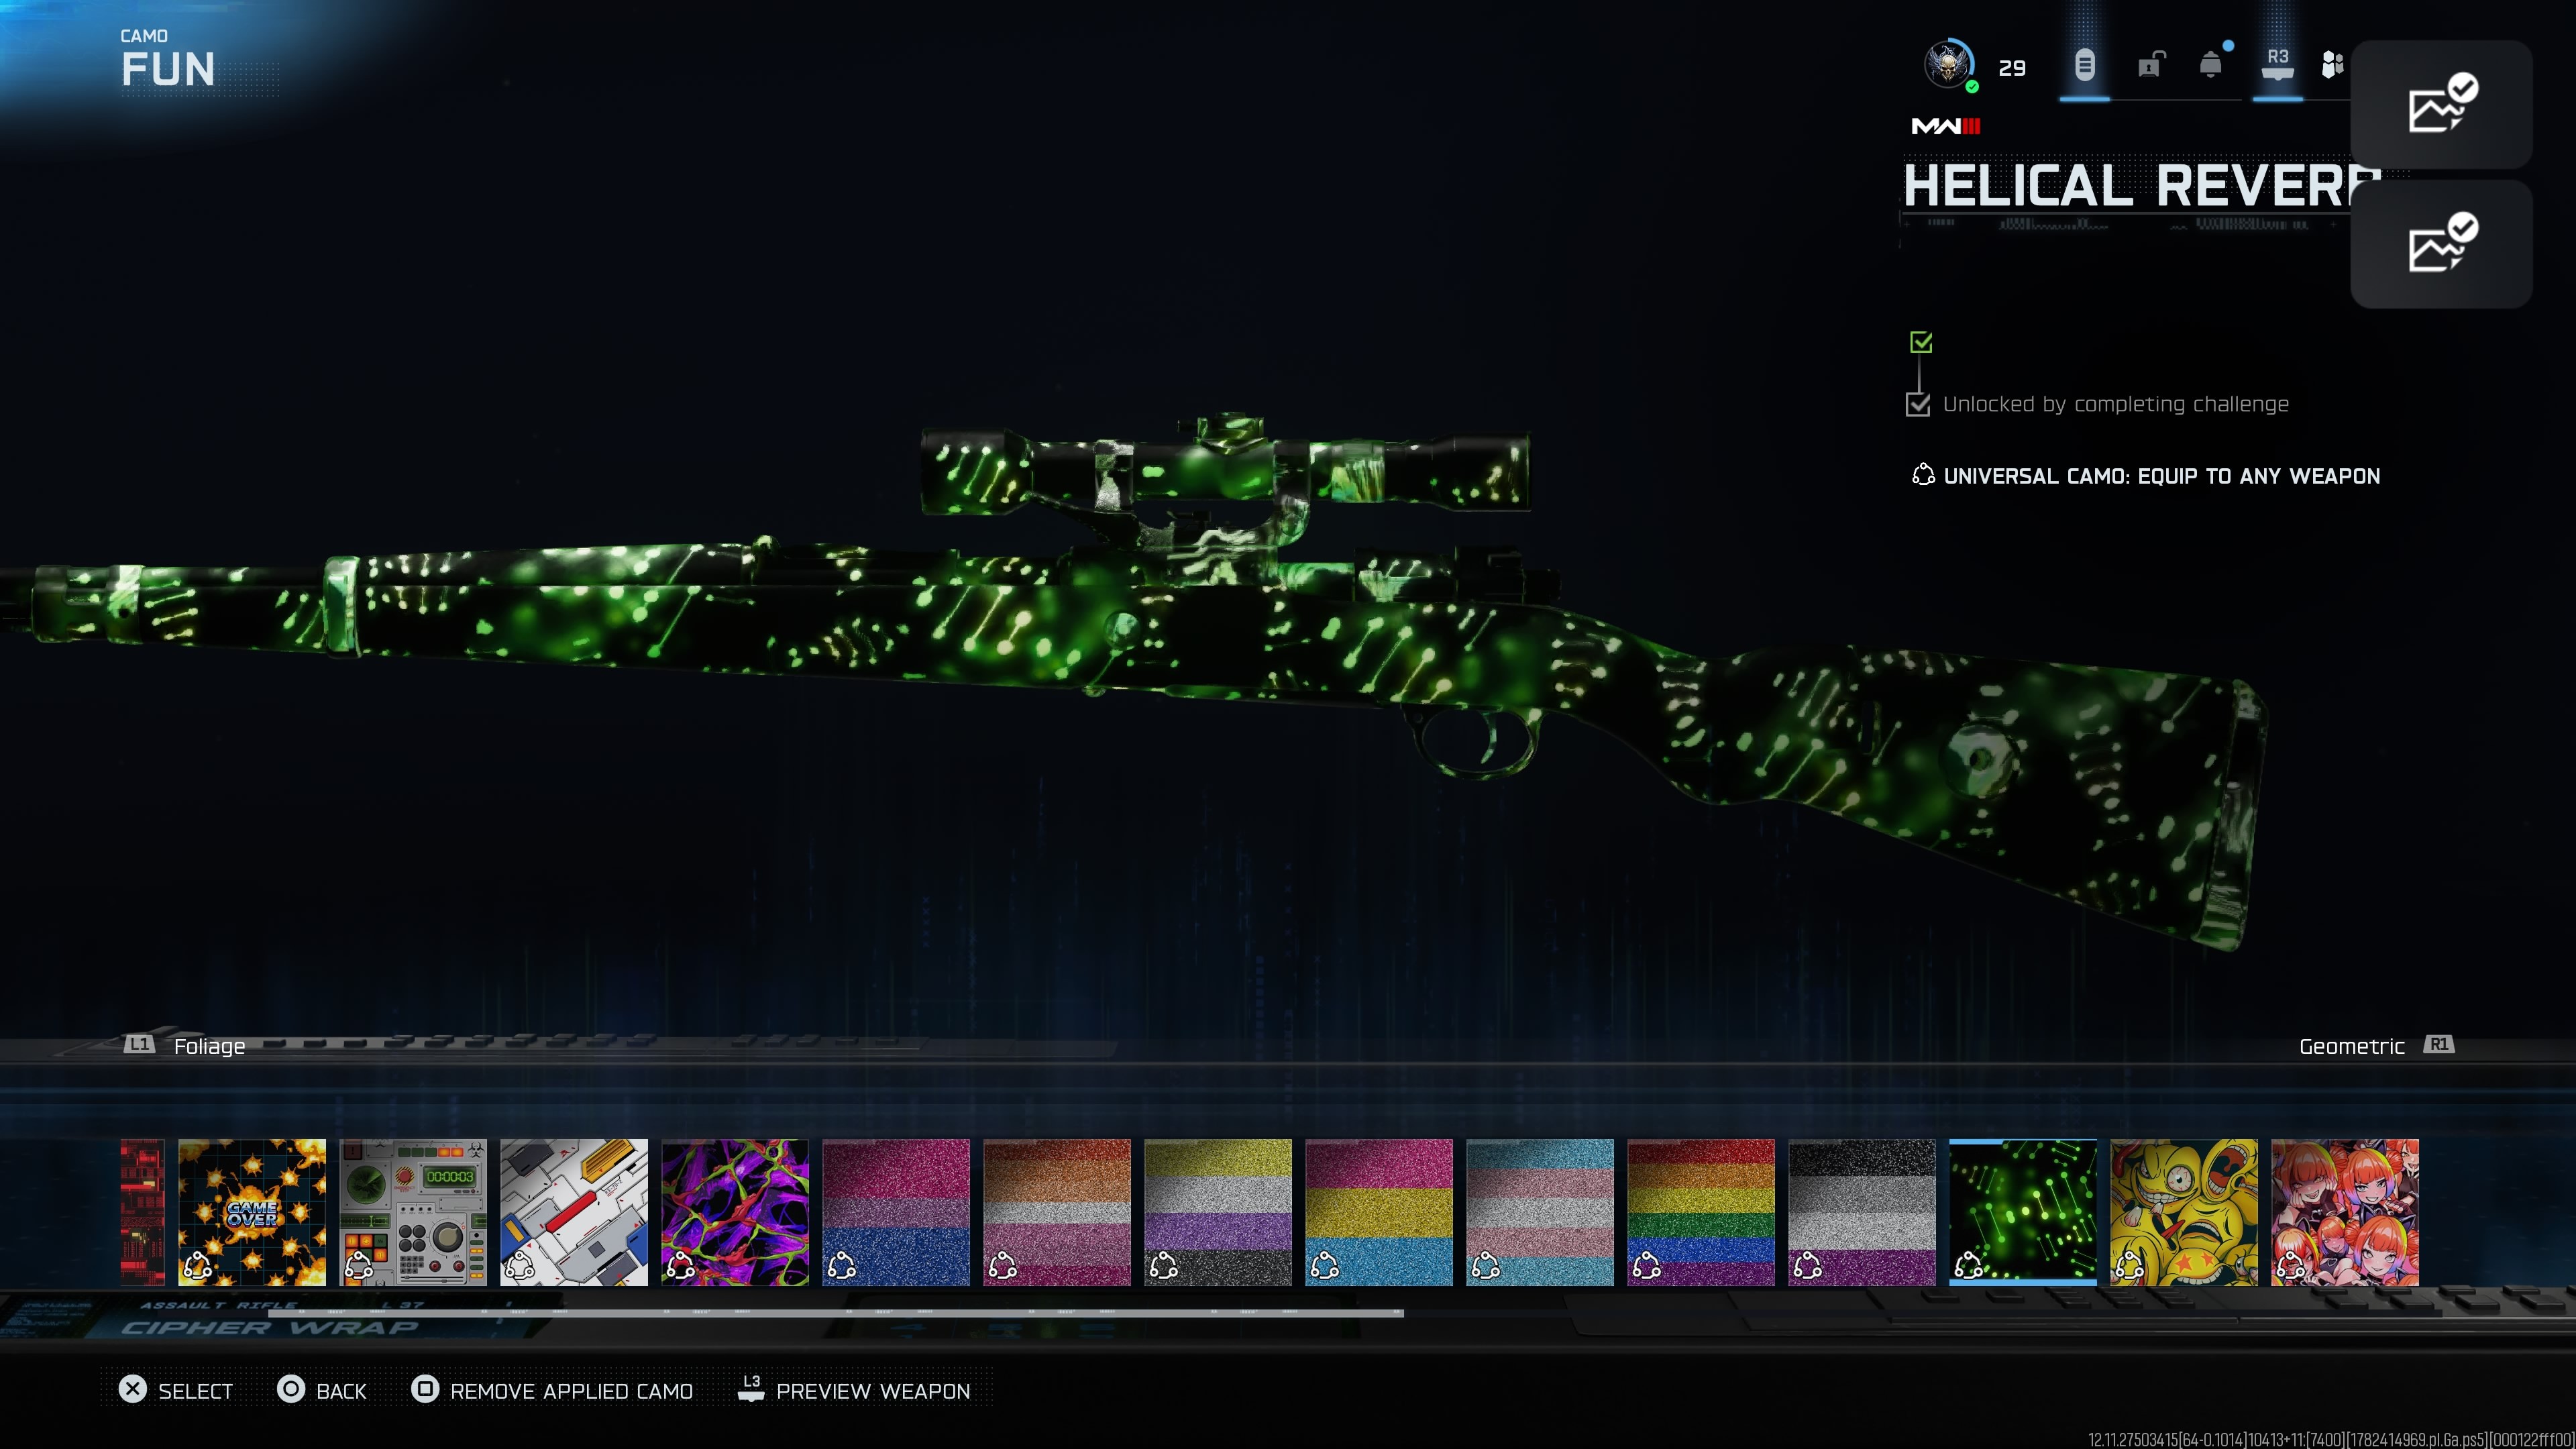Select the purple neural web camo
Screen dimensions: 2576x1449
(x=735, y=1212)
